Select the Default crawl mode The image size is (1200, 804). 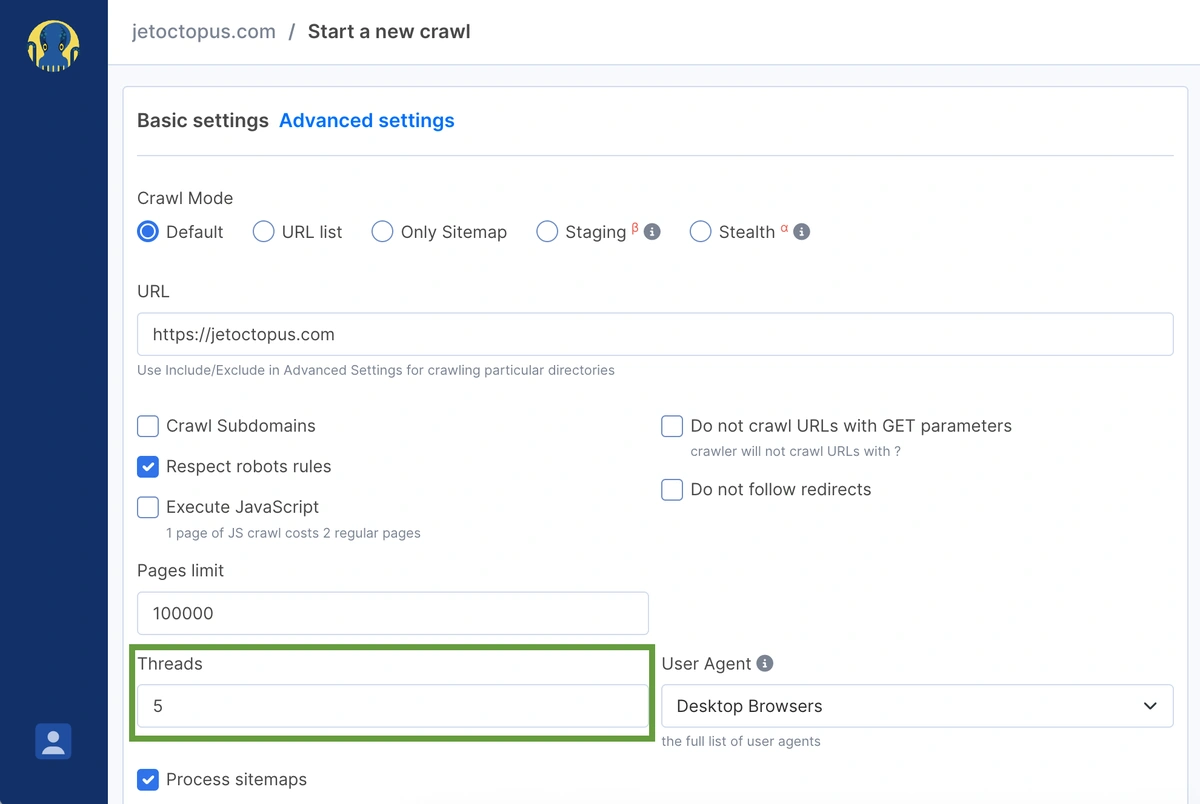148,232
